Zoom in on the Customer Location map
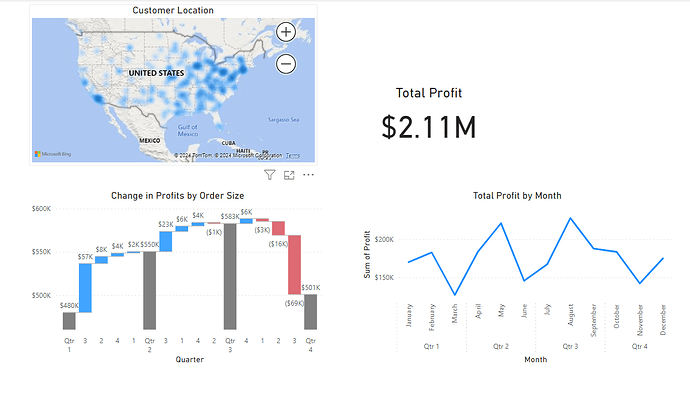The image size is (690, 393). tap(286, 32)
